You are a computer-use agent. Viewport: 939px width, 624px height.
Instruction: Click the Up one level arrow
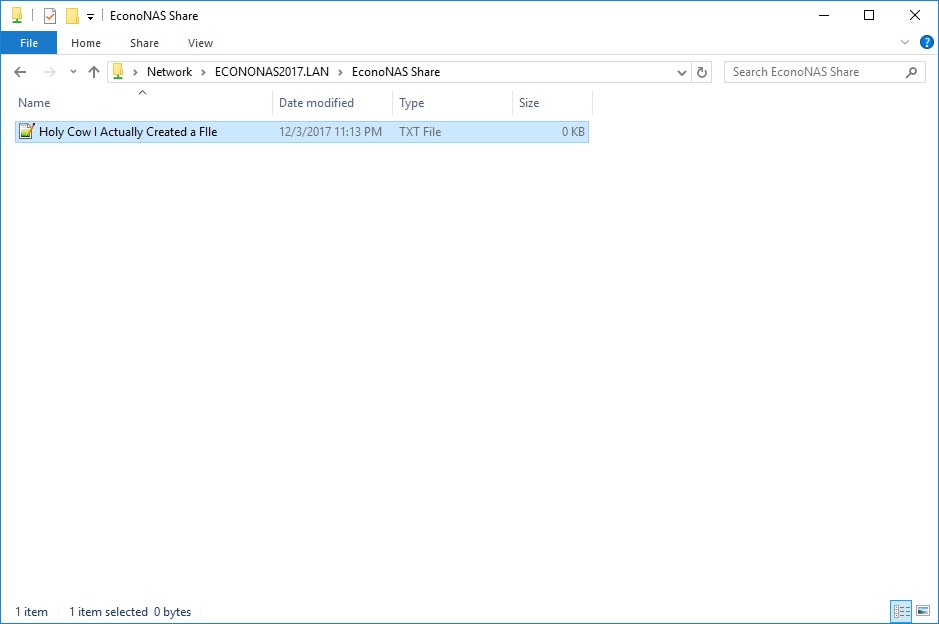coord(94,72)
